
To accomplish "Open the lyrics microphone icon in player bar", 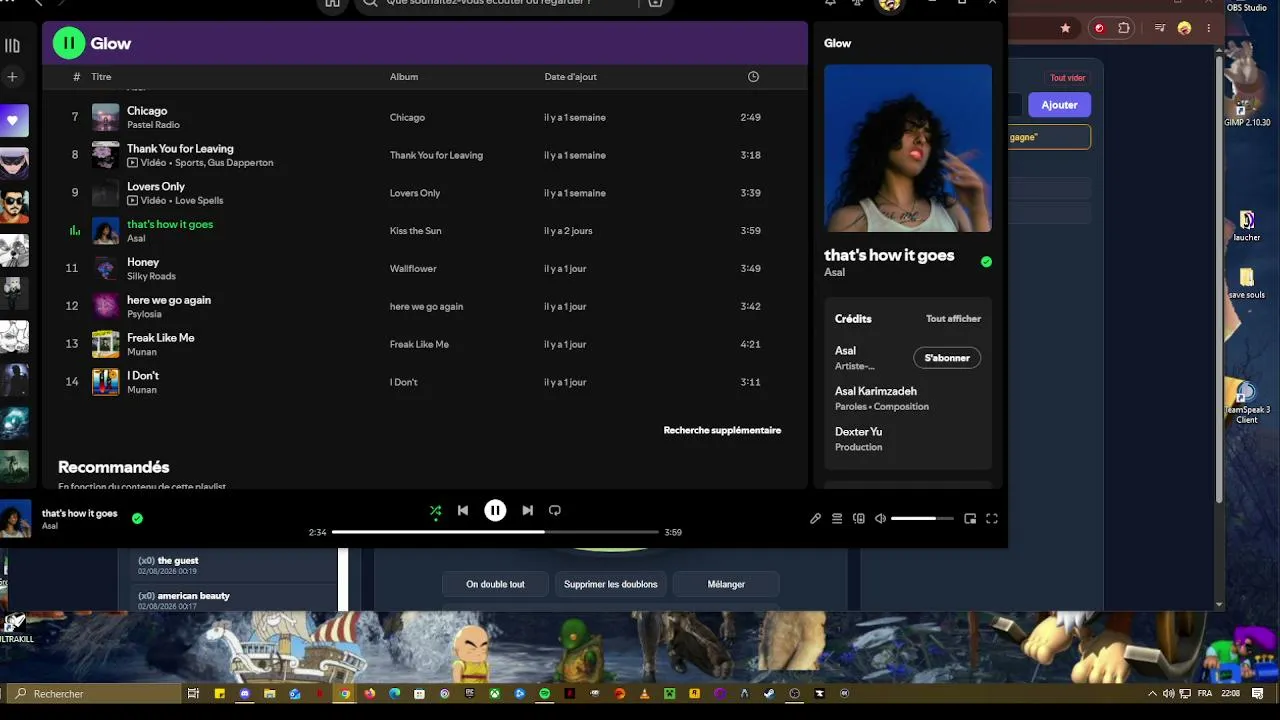I will tap(815, 518).
